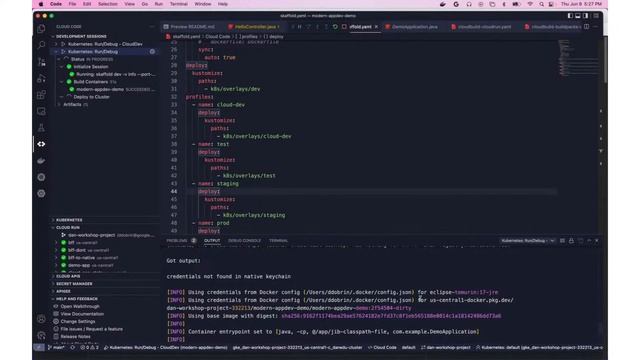Viewport: 640px width, 360px height.
Task: Open the HelloController.java editor tab
Action: 255,27
